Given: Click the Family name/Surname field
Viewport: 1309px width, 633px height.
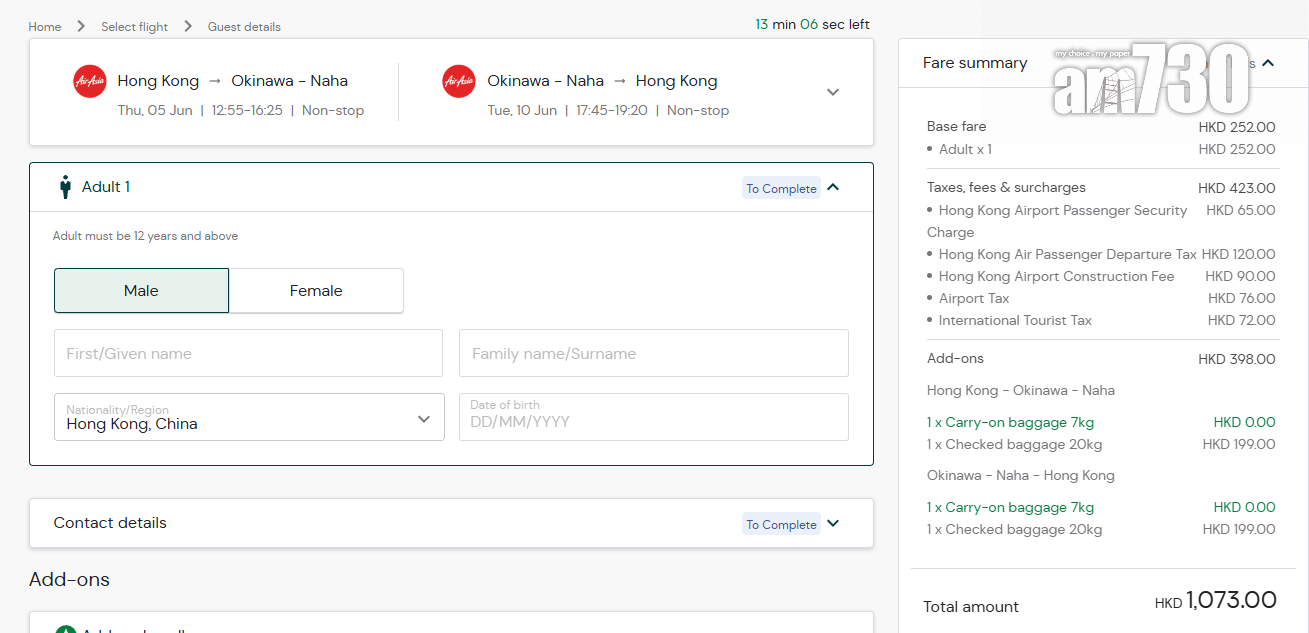Looking at the screenshot, I should click(653, 353).
